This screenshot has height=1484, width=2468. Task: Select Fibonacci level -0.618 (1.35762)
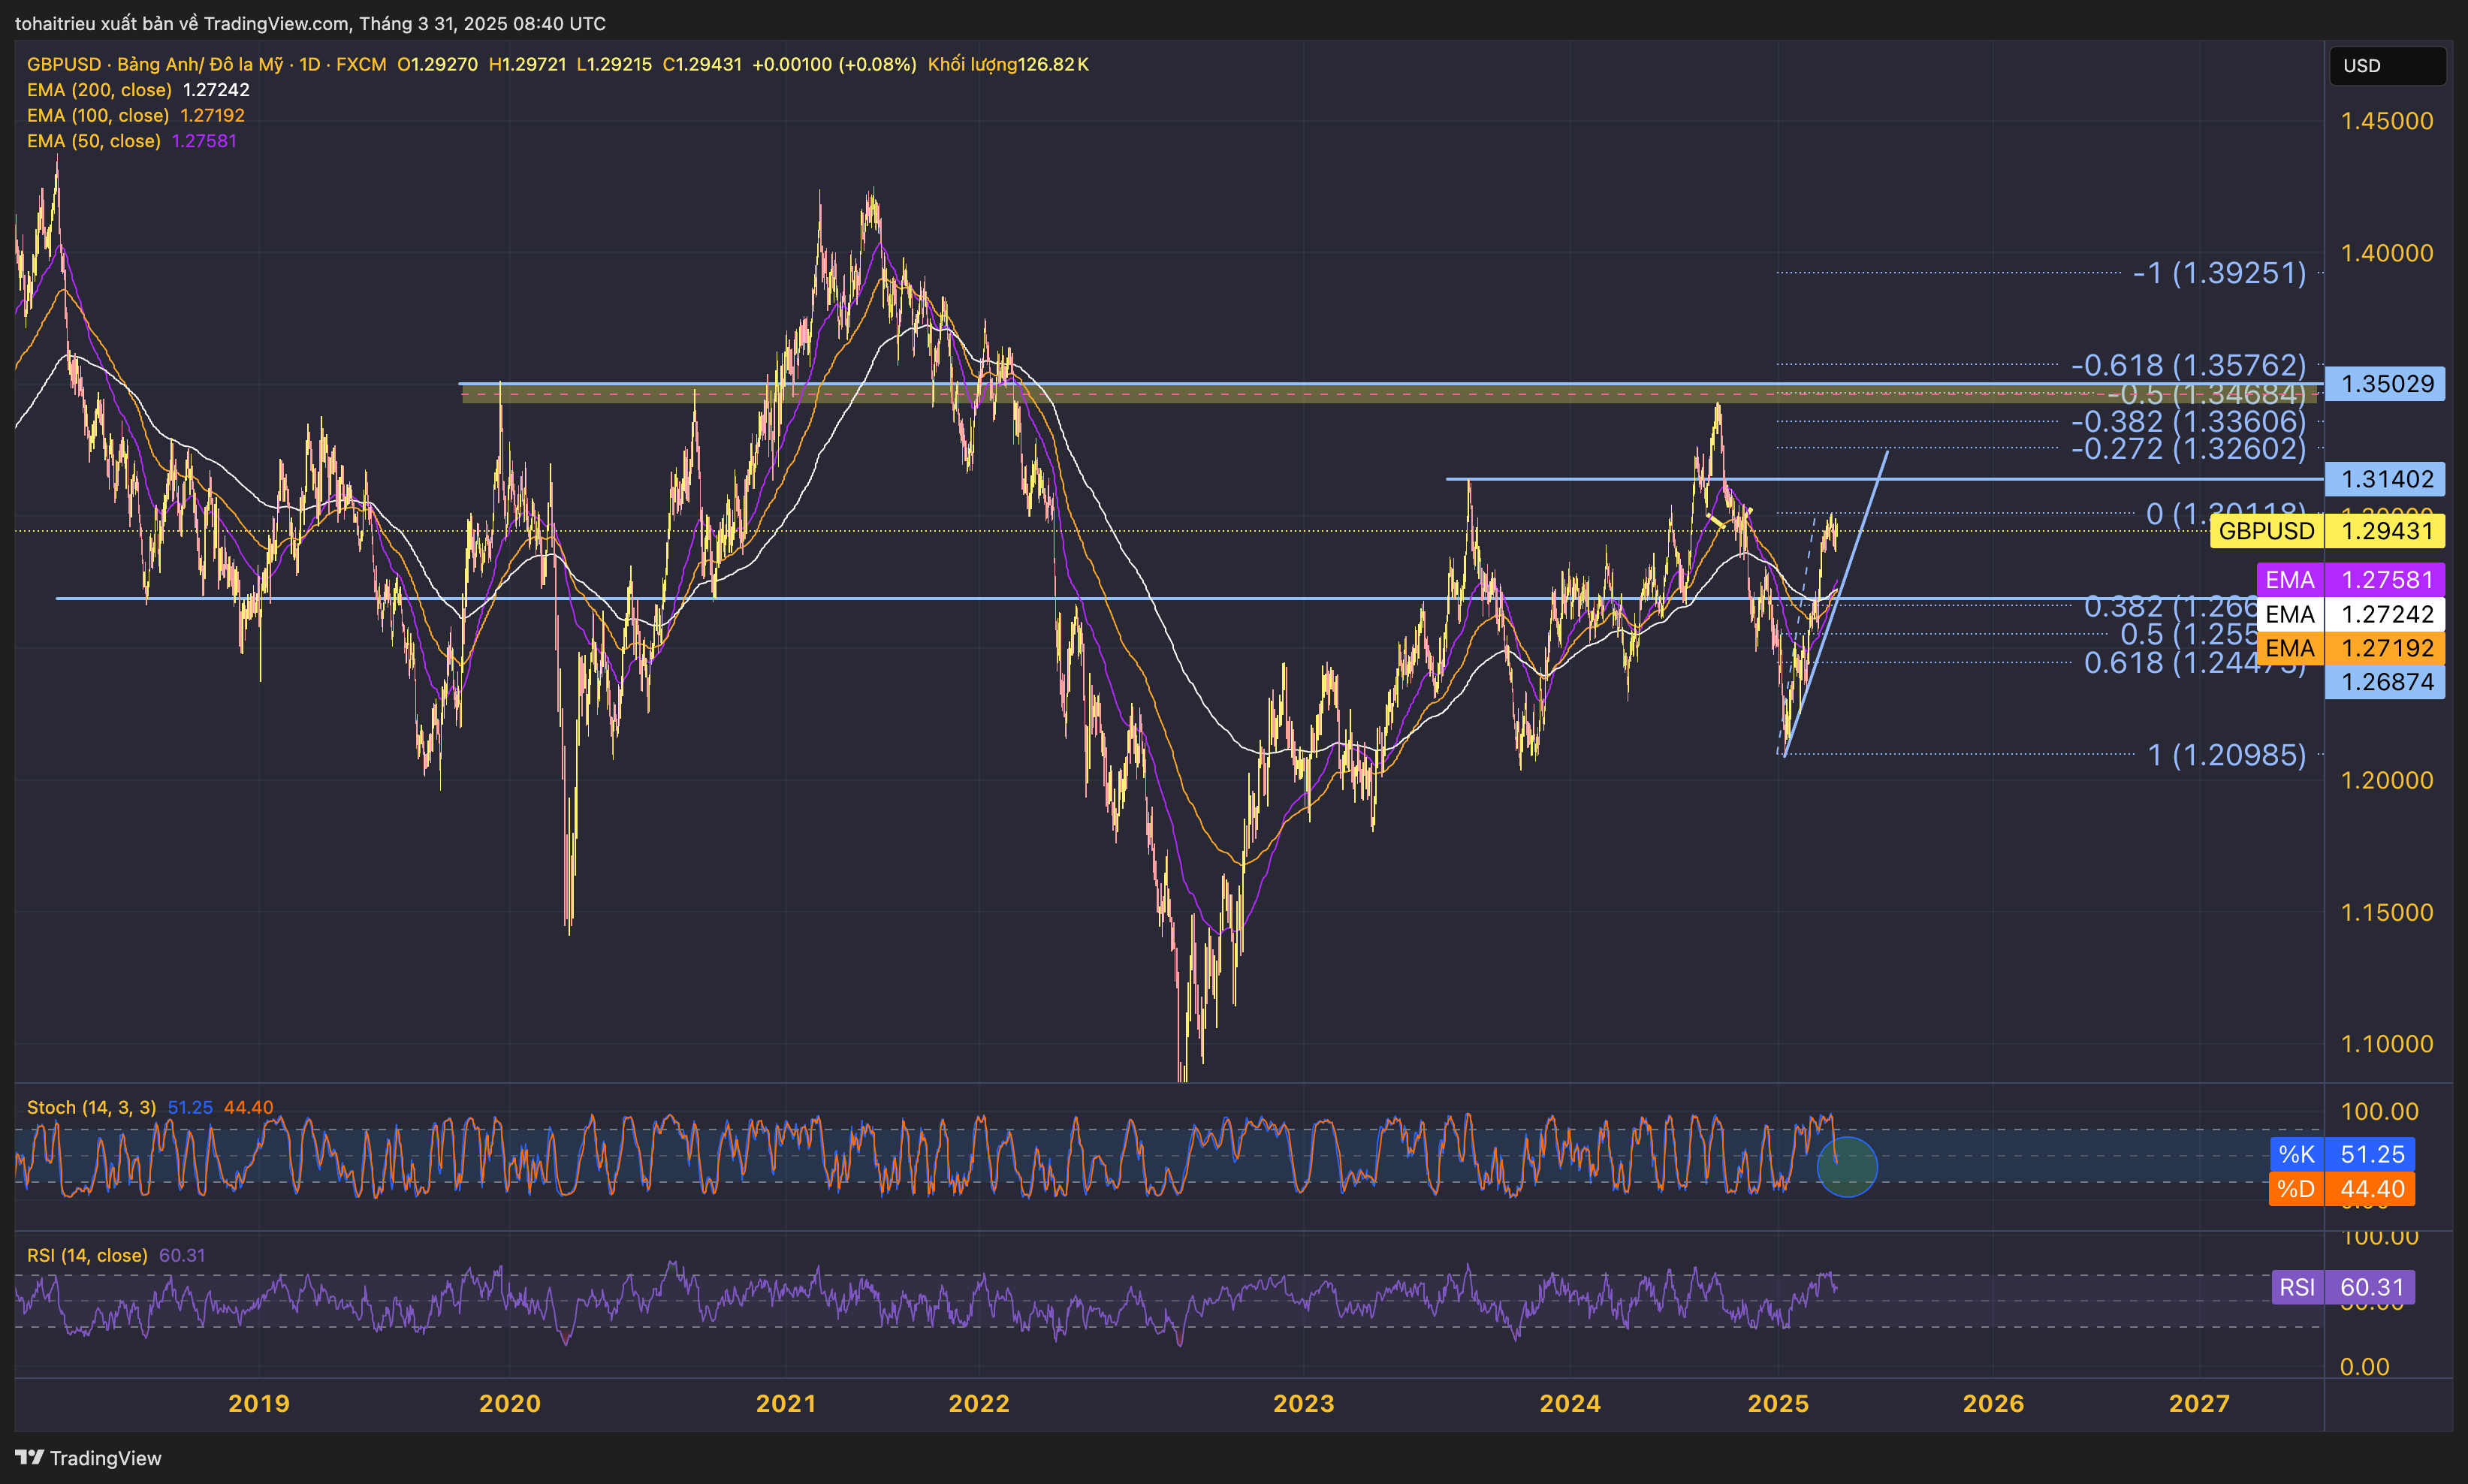(x=2188, y=365)
